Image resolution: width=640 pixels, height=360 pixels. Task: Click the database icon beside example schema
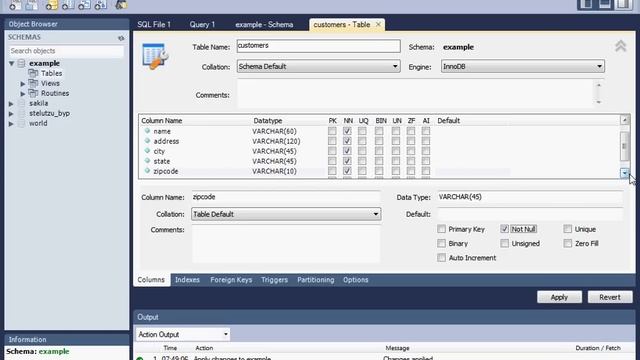(22, 63)
